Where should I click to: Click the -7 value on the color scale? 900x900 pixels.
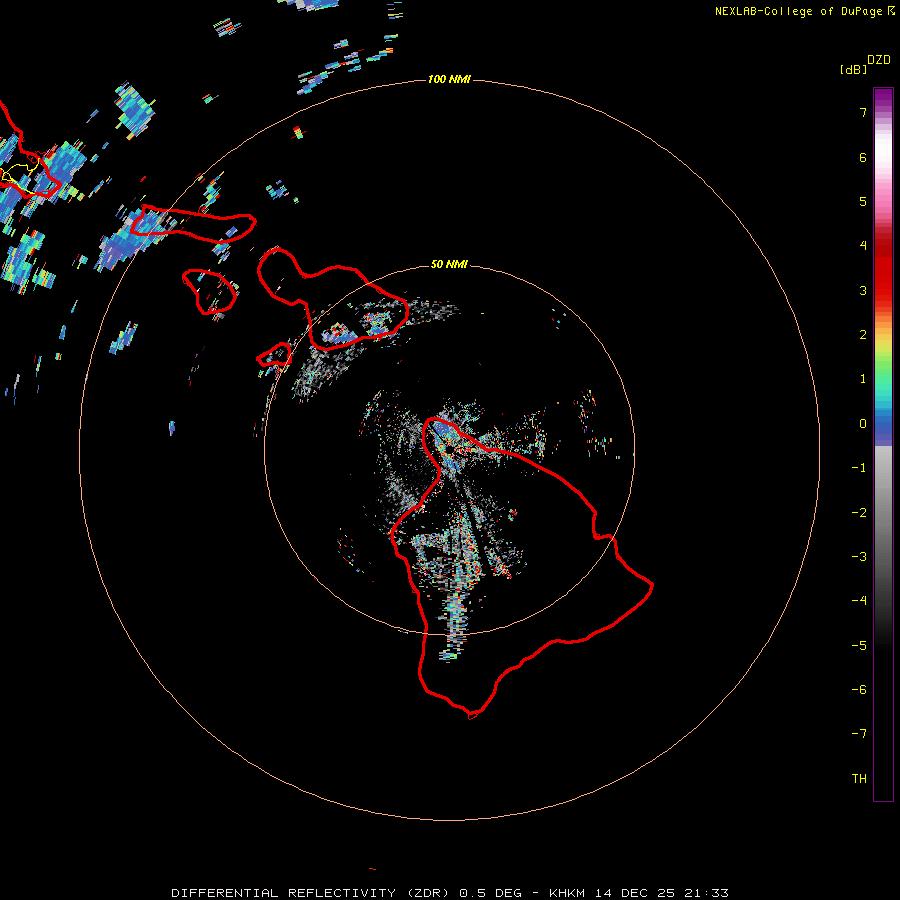859,734
